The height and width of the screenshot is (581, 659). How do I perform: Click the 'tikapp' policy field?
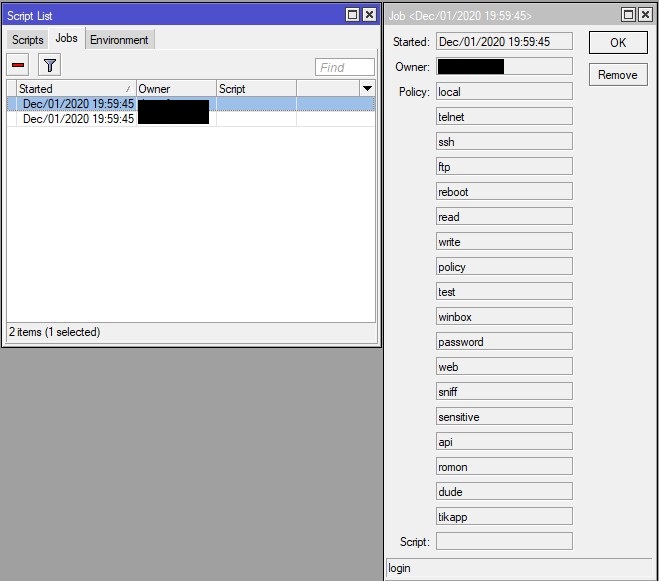tap(504, 517)
